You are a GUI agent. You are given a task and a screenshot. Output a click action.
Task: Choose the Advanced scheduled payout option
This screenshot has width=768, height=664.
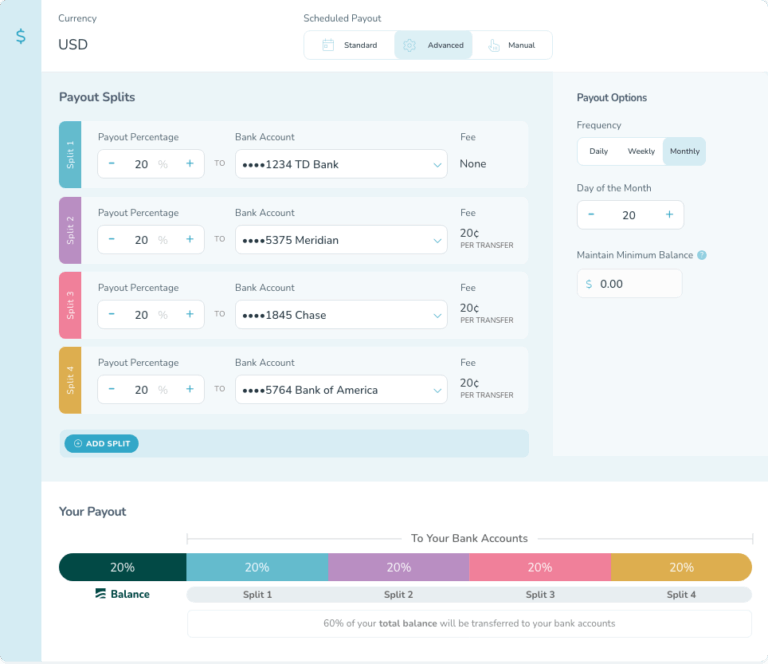pos(434,45)
